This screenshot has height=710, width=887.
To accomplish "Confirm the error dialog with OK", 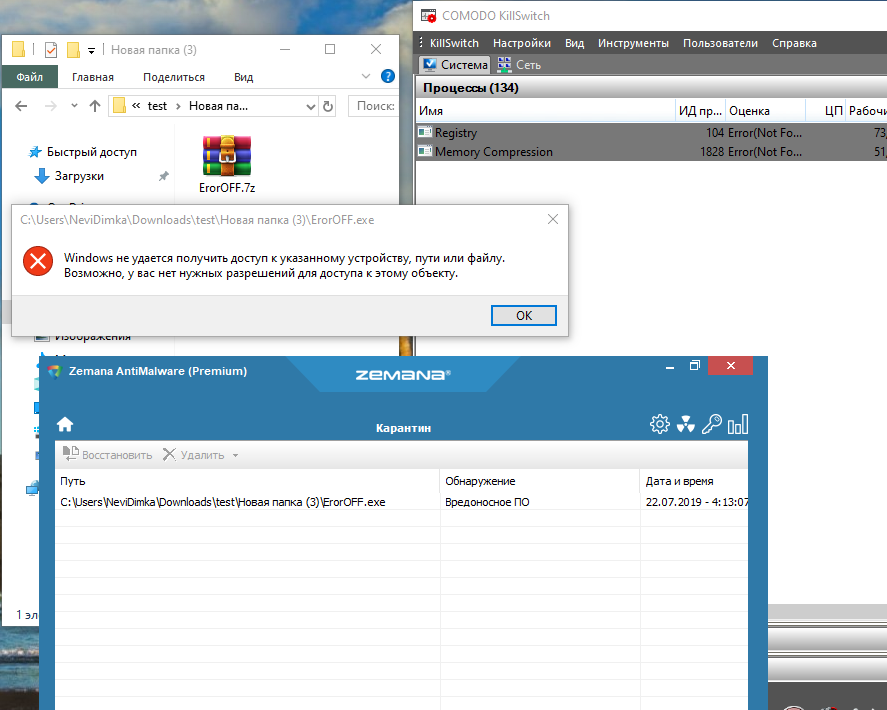I will point(524,316).
